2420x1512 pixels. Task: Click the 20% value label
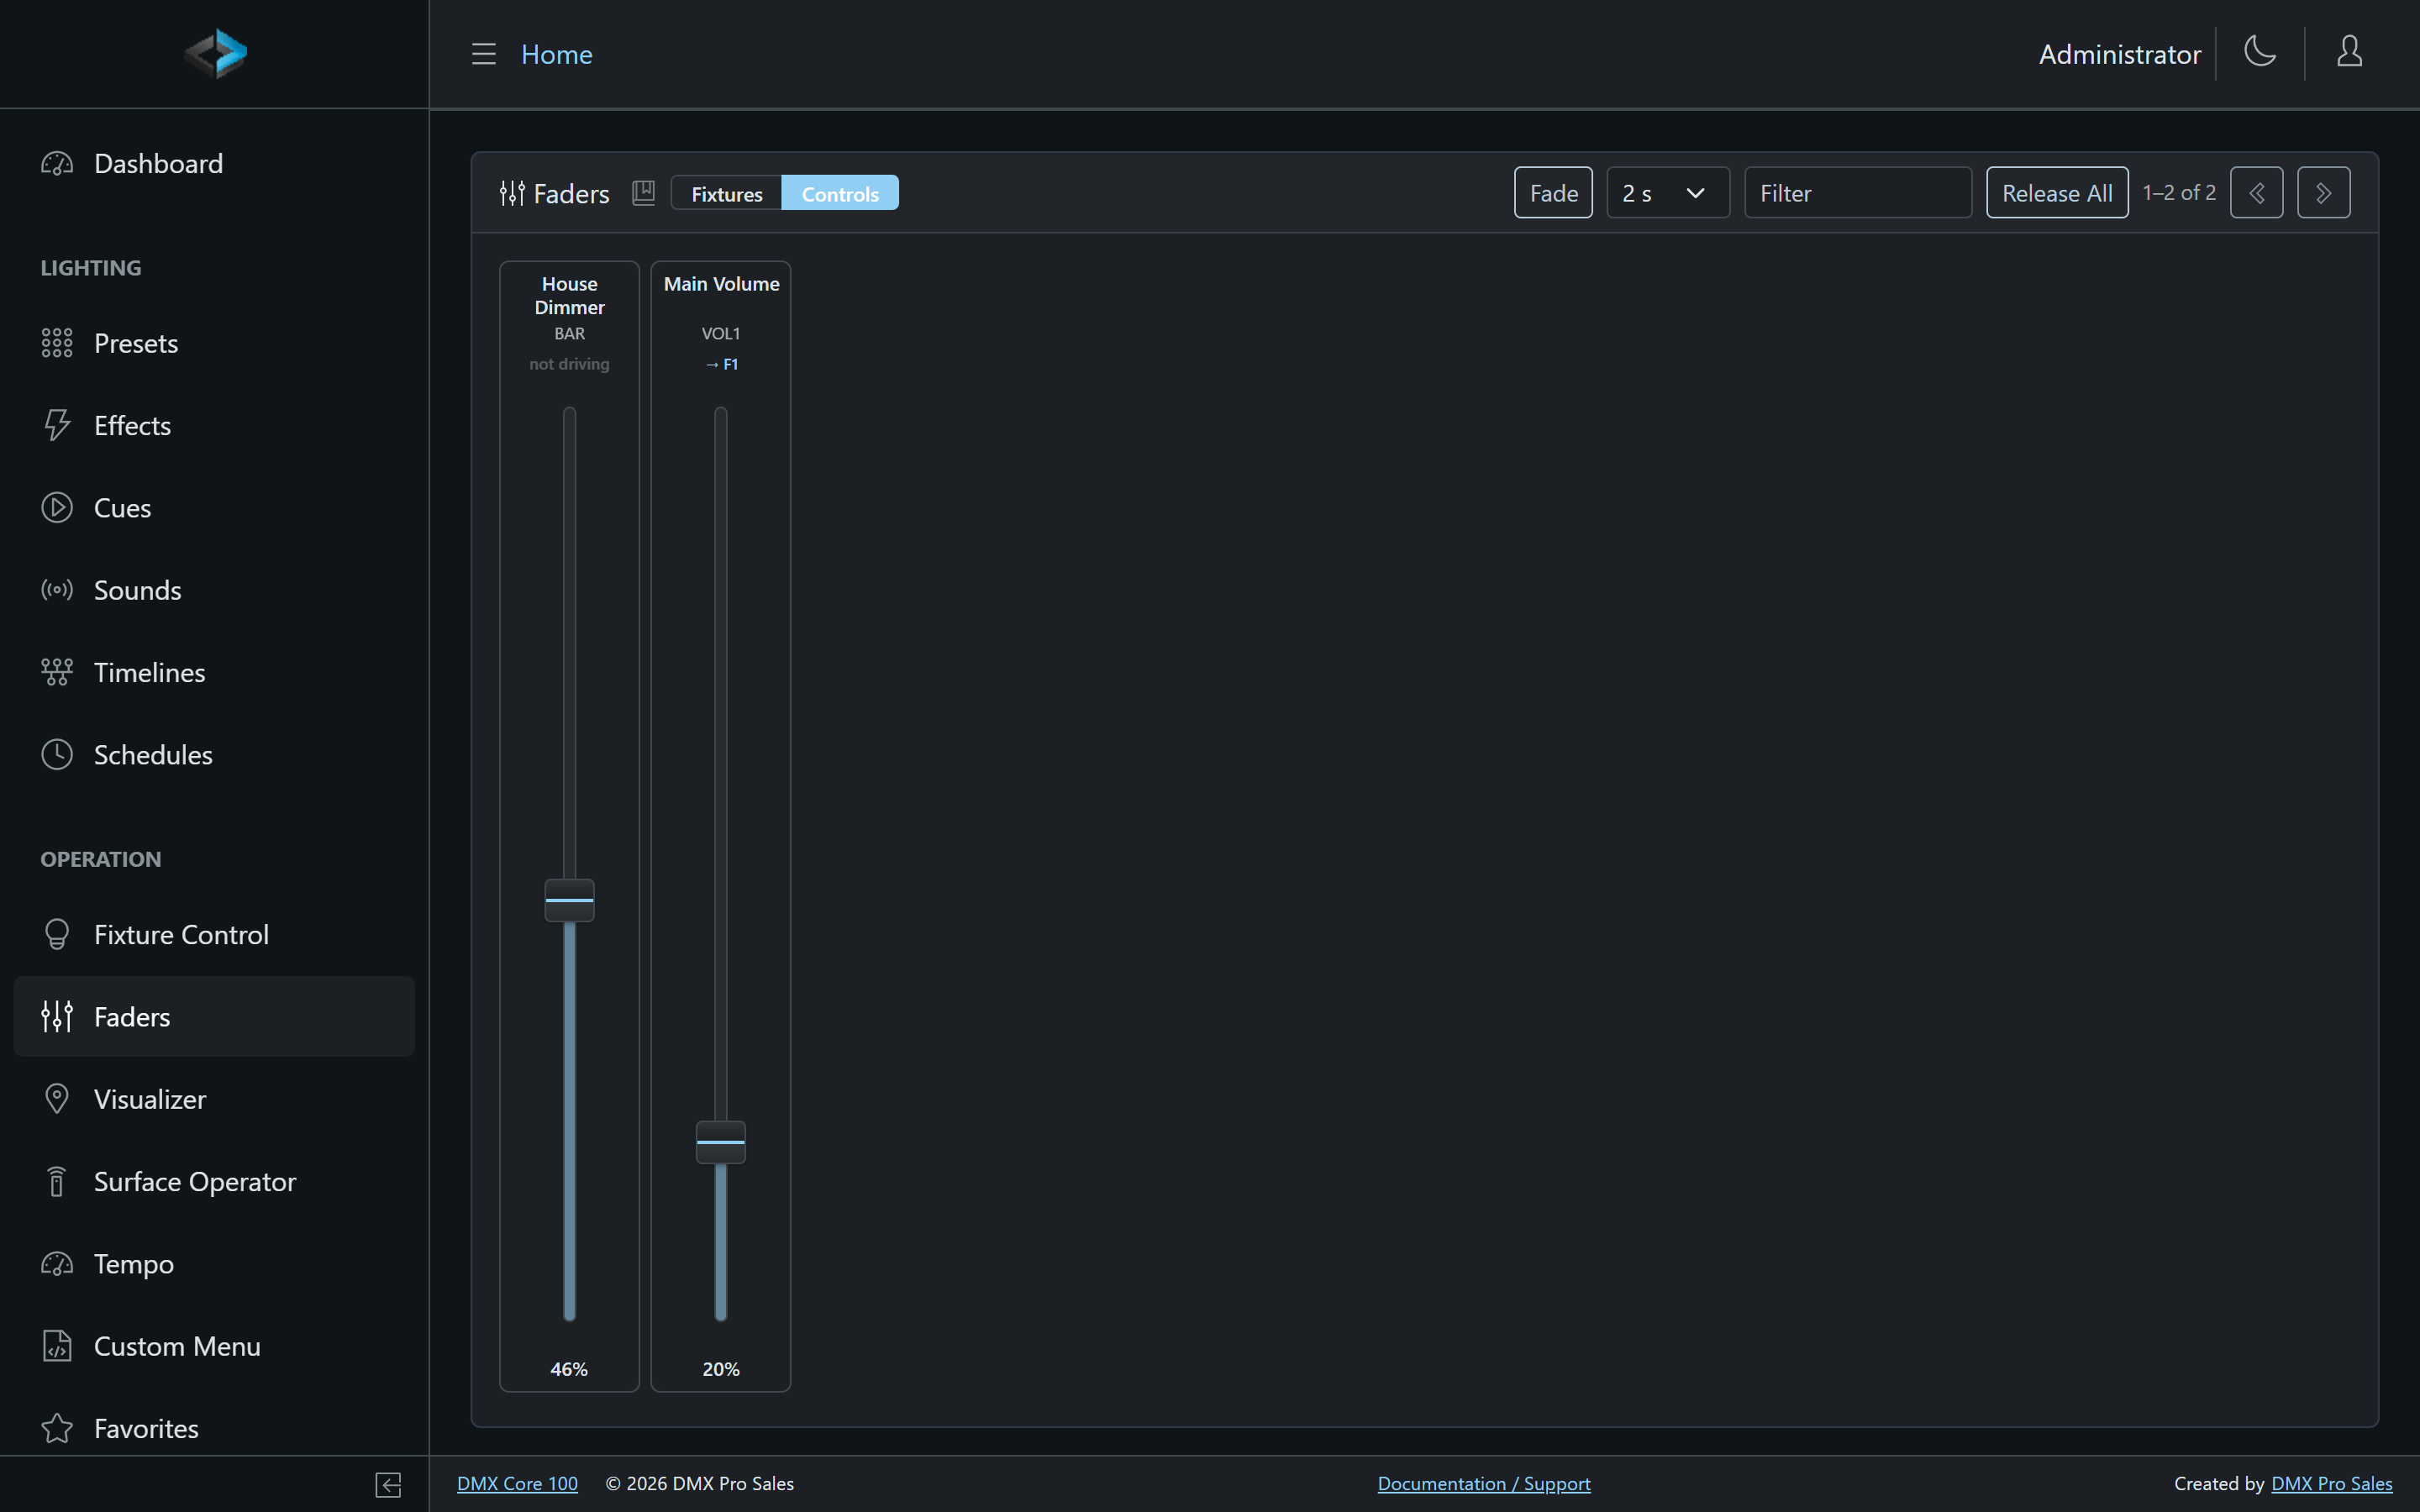(x=721, y=1369)
